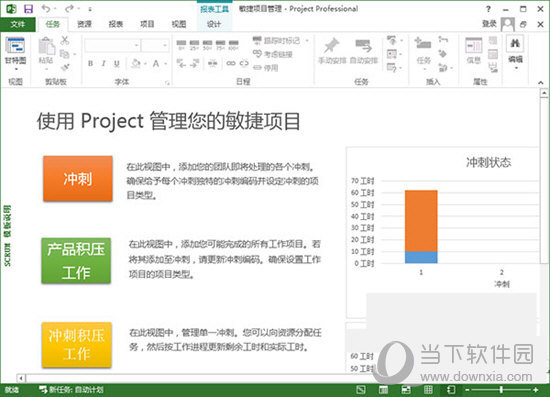Click the Save icon in quick access toolbar
Viewport: 550px width, 397px height.
point(28,9)
